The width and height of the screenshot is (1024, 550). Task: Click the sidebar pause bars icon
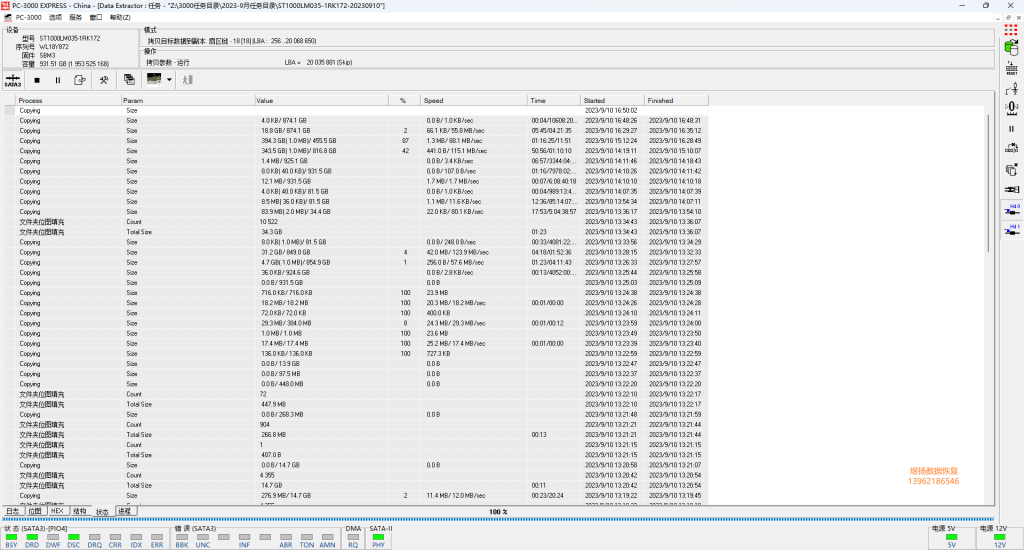(1012, 129)
